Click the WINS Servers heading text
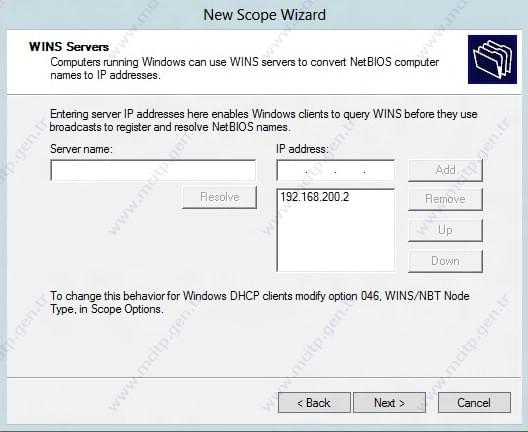 pyautogui.click(x=69, y=47)
